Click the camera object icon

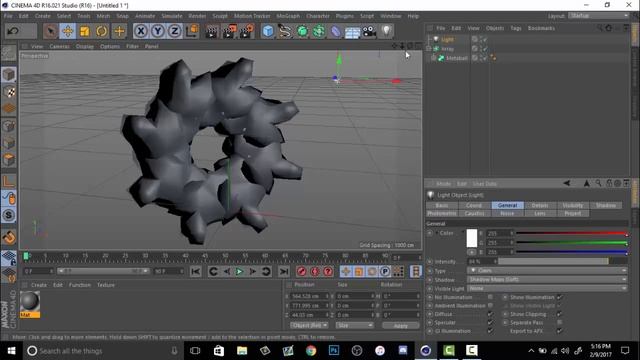pyautogui.click(x=369, y=31)
